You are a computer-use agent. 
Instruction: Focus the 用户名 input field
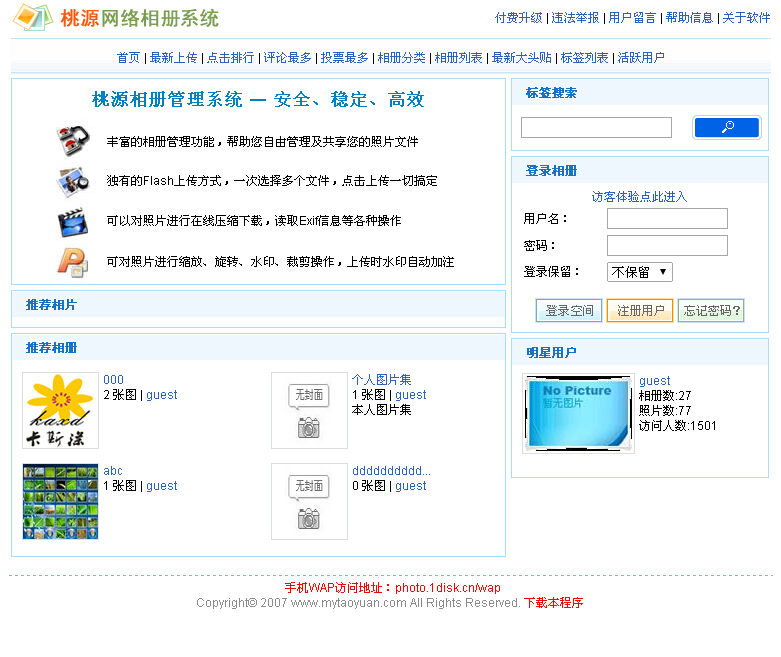(667, 219)
